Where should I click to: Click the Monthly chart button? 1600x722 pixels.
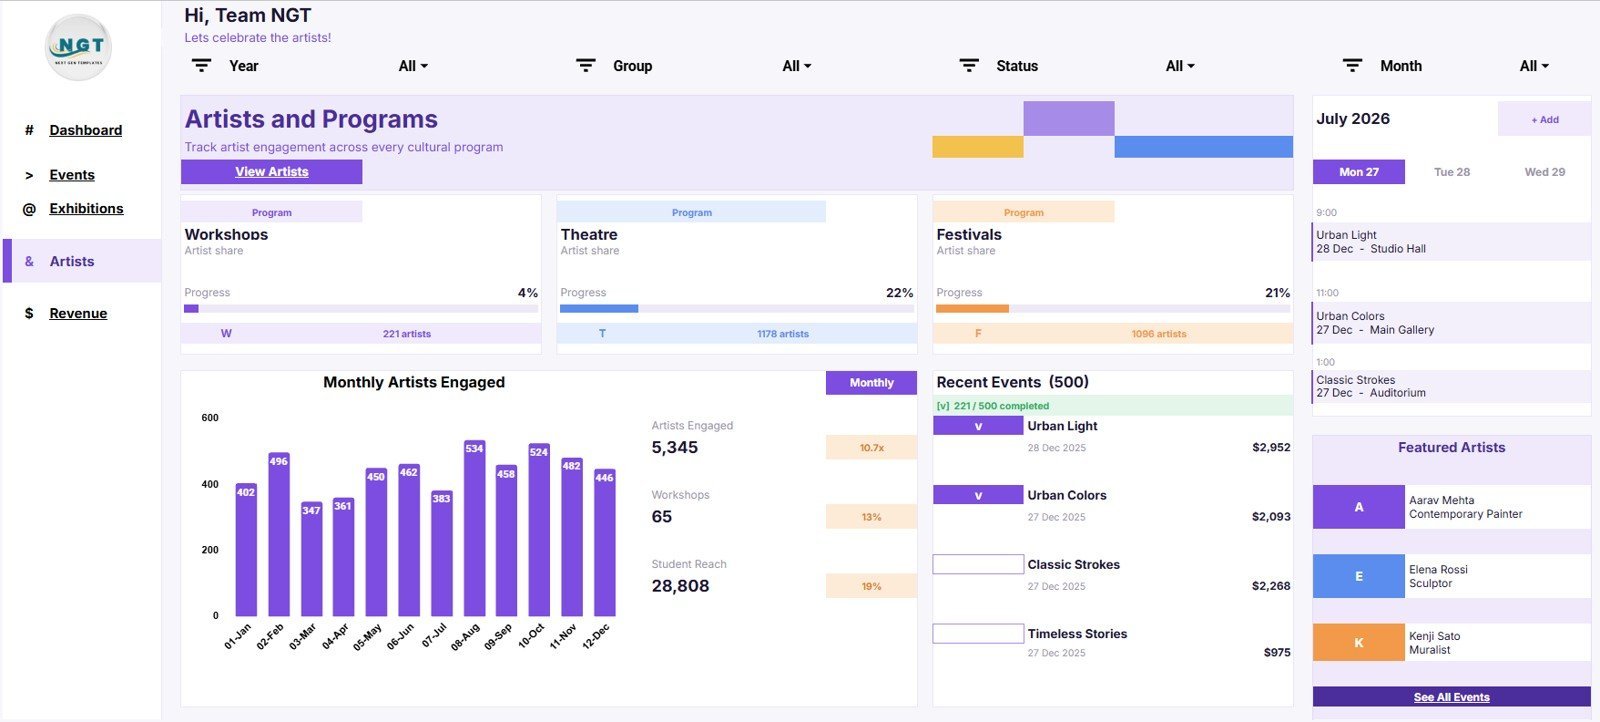(871, 383)
